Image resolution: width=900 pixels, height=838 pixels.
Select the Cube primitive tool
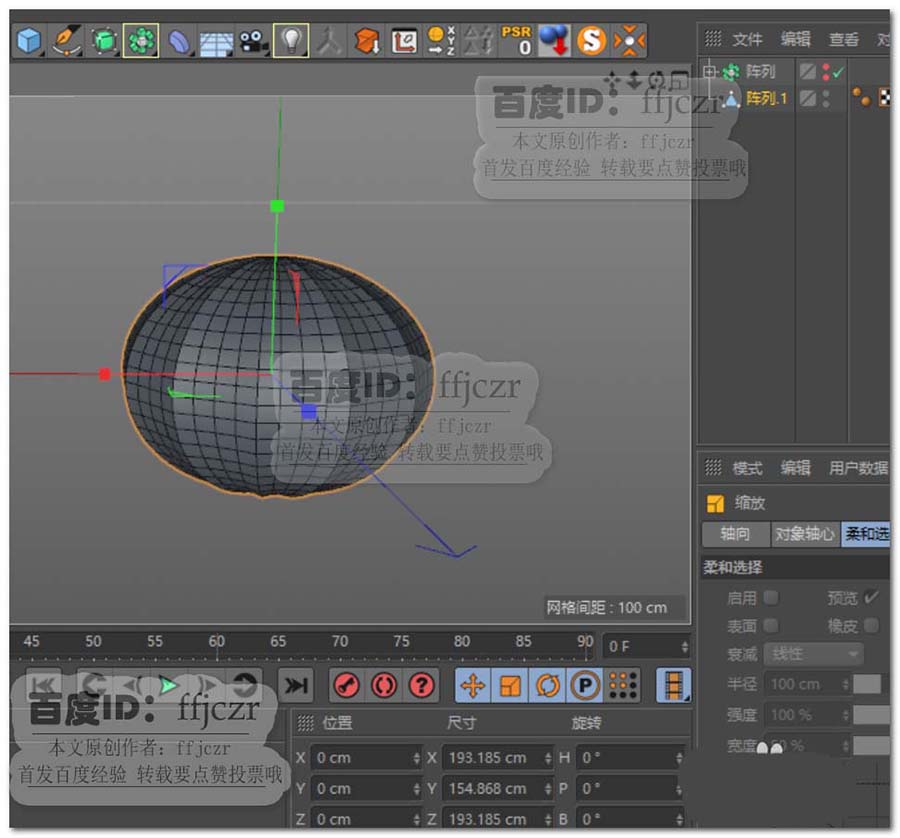29,41
